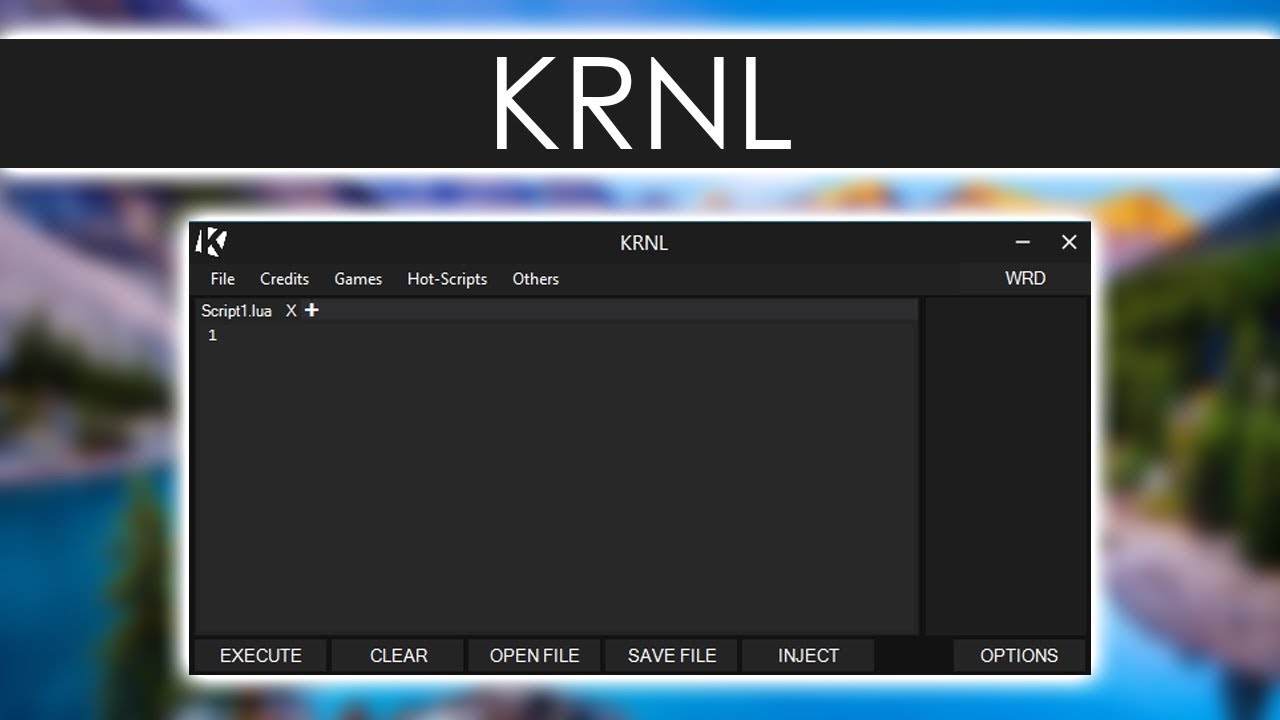Click the SAVE FILE button
Screen dimensions: 1280x720
pos(671,656)
